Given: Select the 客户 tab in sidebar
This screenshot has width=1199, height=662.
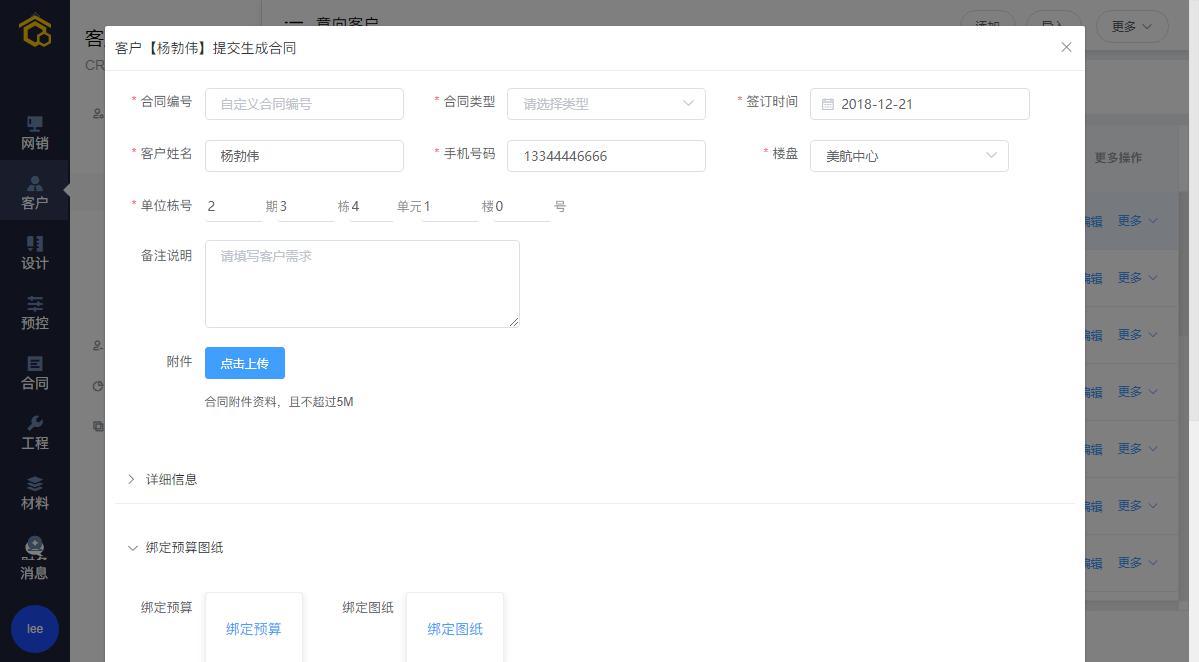Looking at the screenshot, I should click(35, 191).
